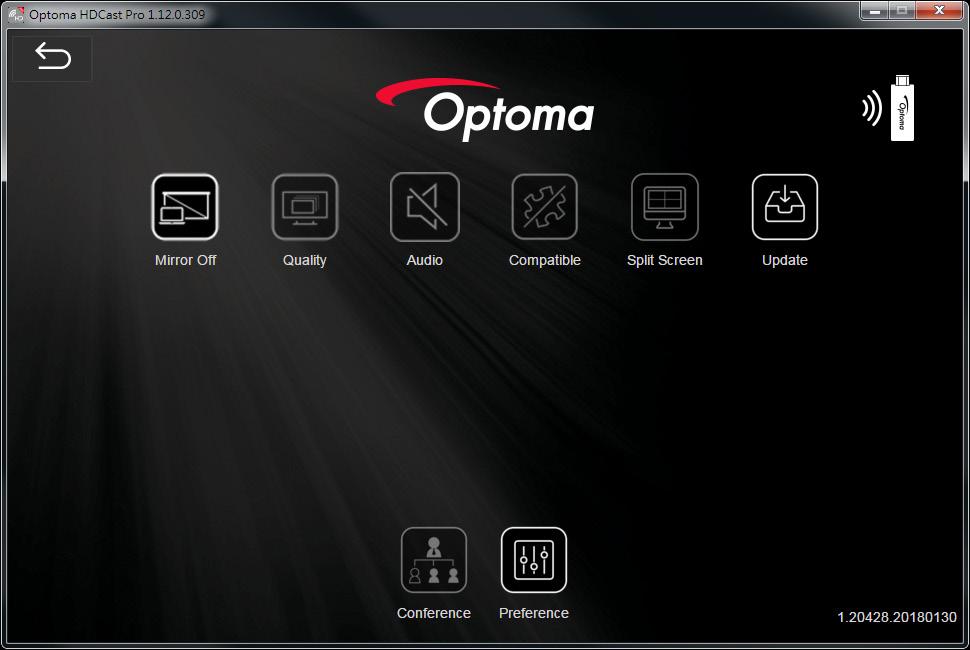Click the Split Screen label text

(664, 260)
